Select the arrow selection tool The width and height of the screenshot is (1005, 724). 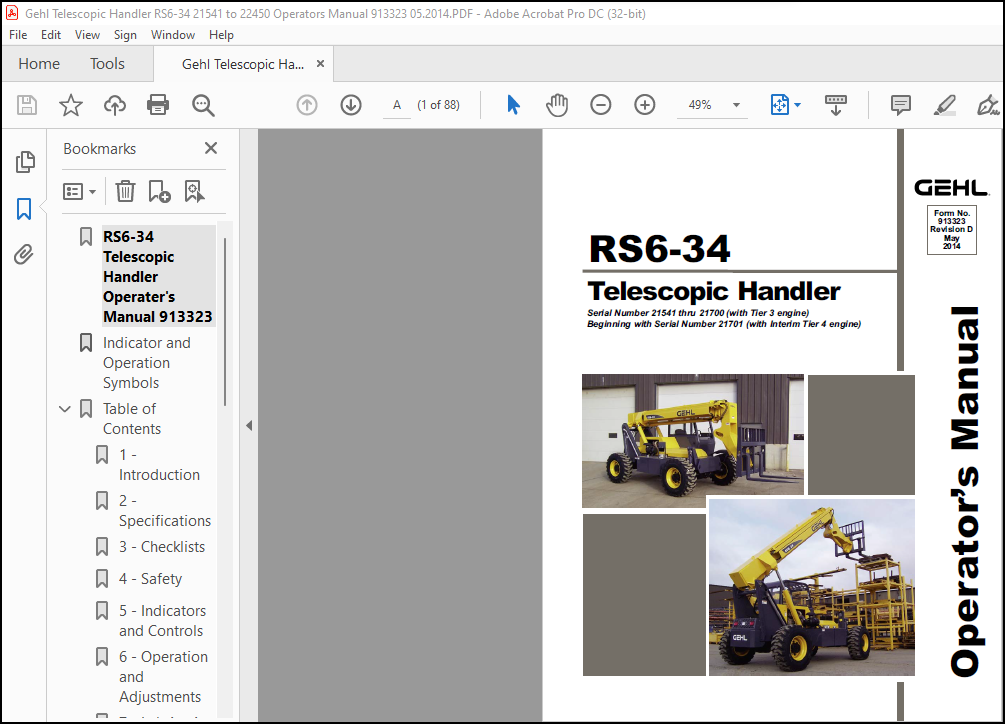pos(513,105)
